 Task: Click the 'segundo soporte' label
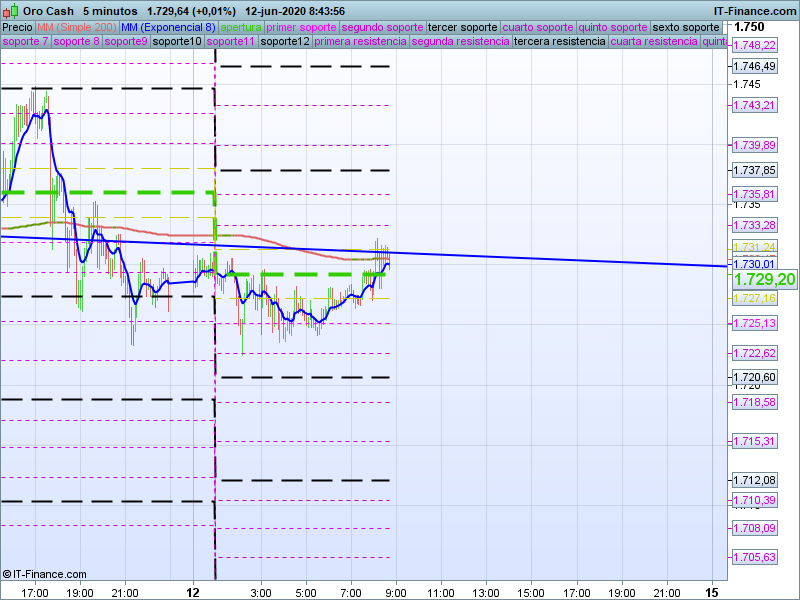pyautogui.click(x=382, y=27)
